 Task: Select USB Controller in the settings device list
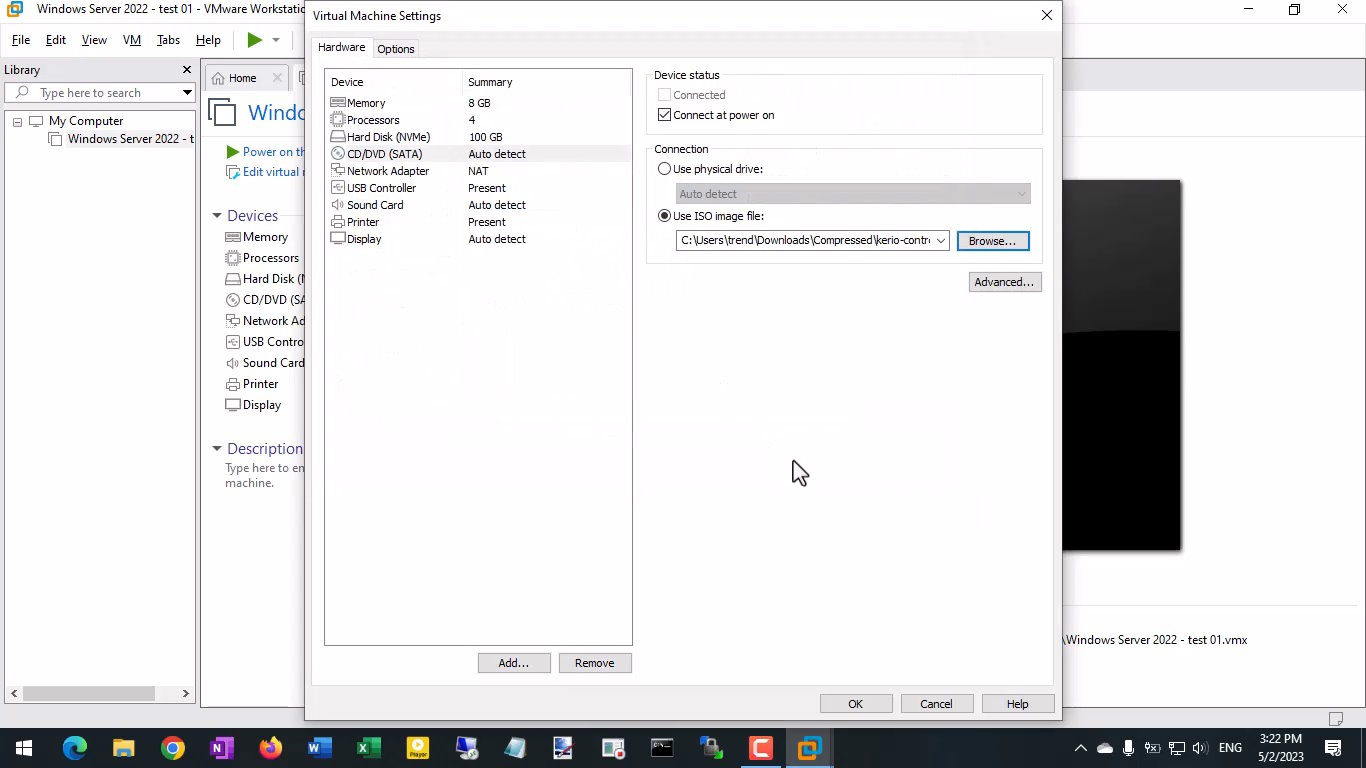[479, 188]
